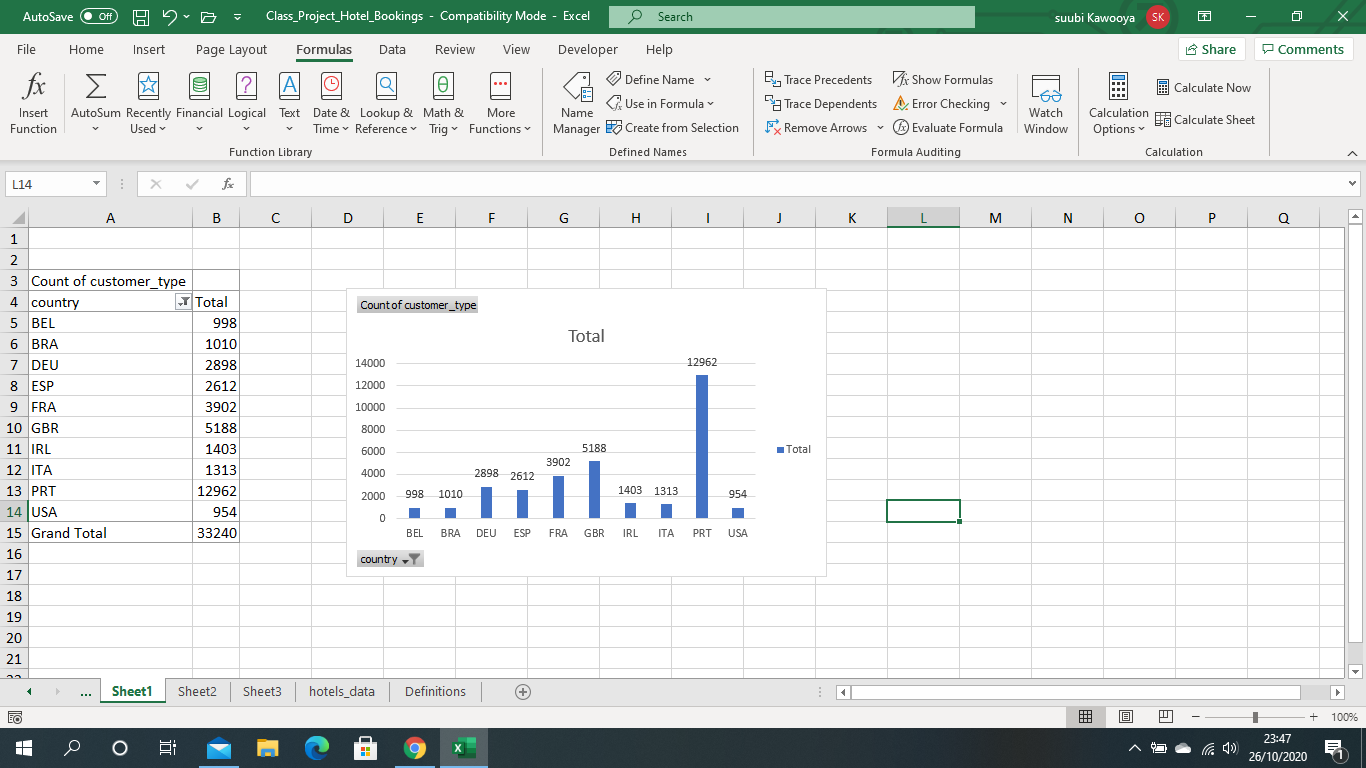Expand the Define Name dropdown
Viewport: 1366px width, 768px height.
tap(707, 80)
